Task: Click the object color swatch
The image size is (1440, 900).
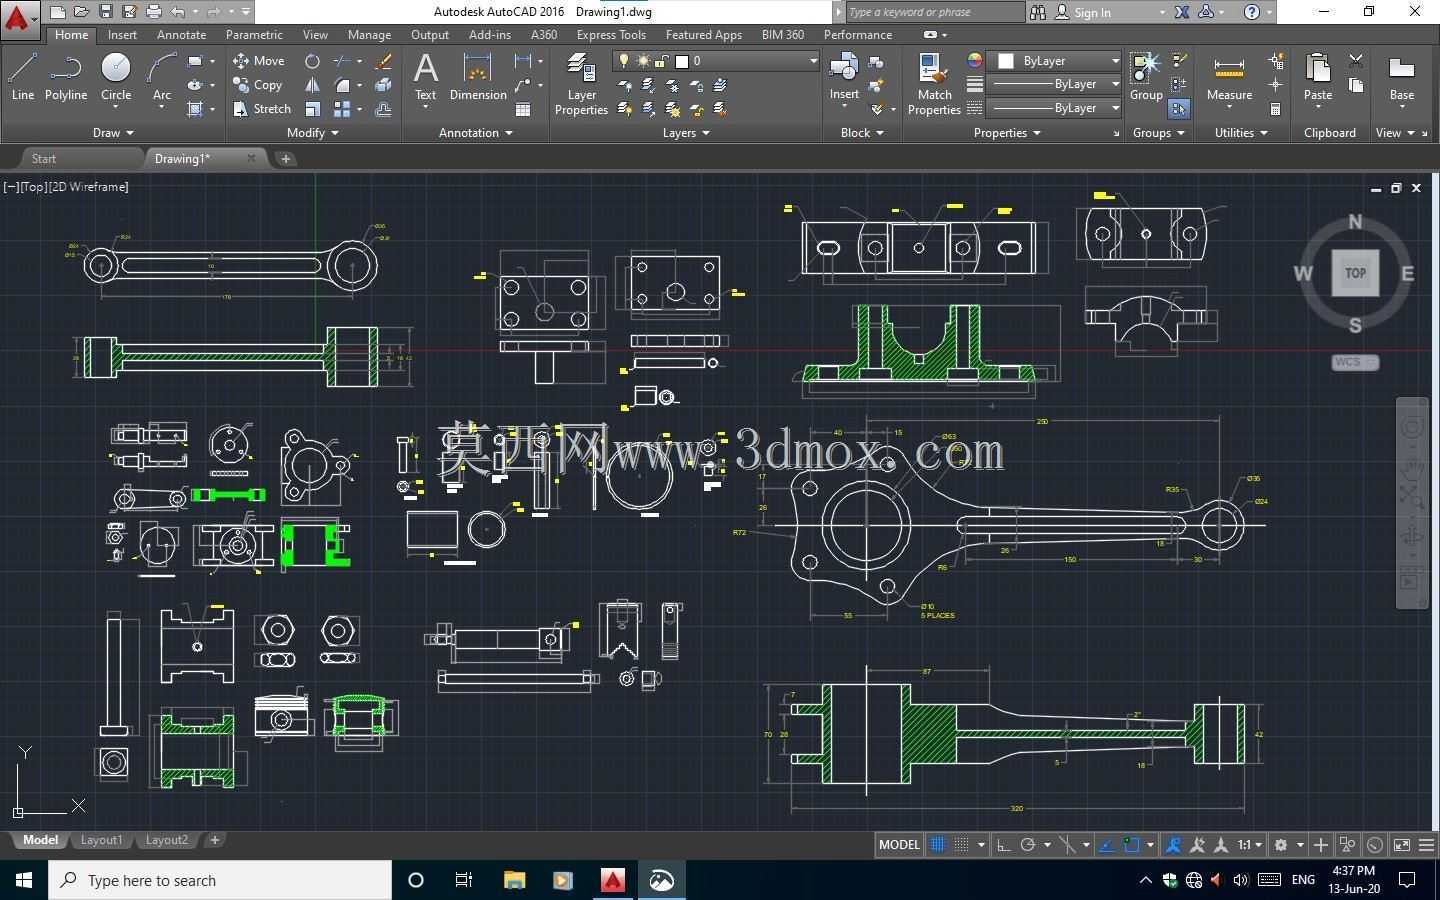Action: coord(1006,61)
